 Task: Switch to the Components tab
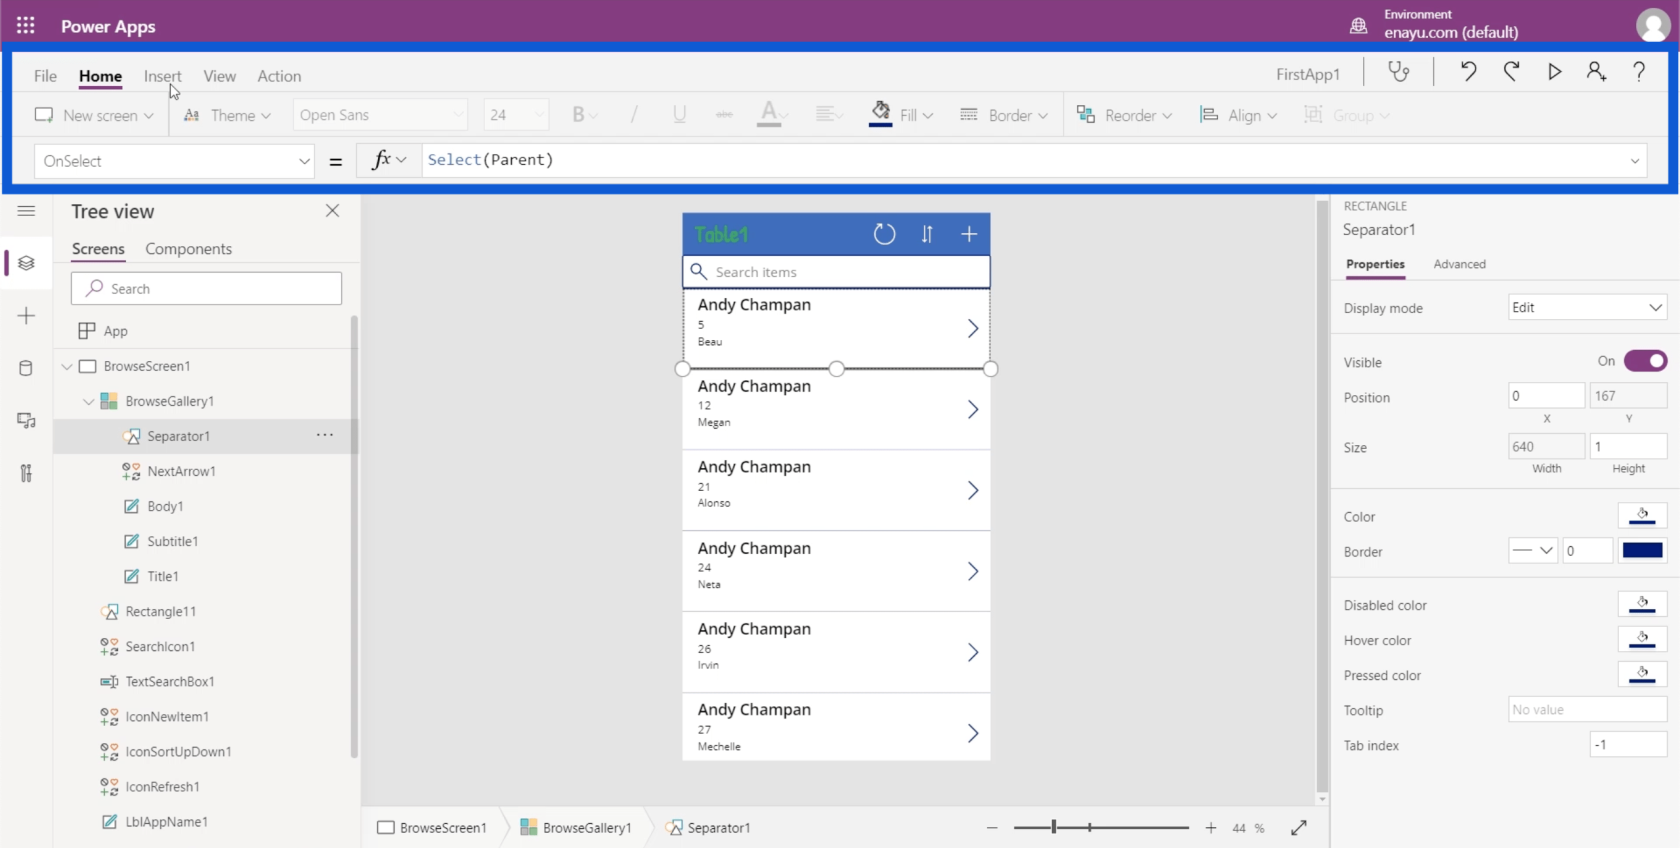coord(188,249)
